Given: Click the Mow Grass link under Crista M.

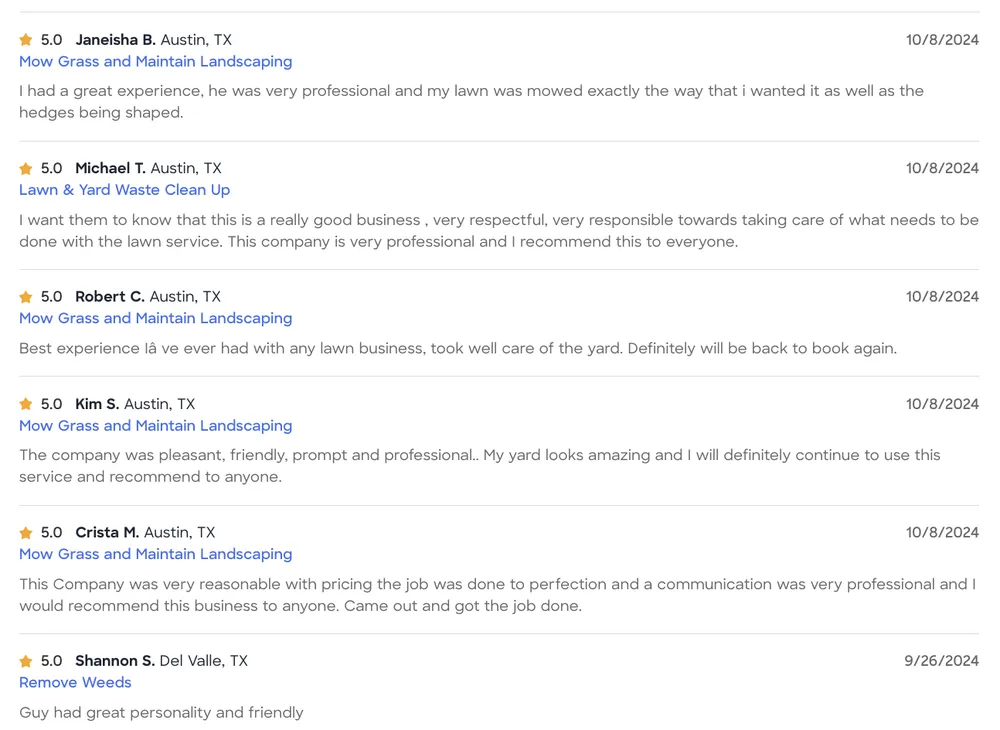Looking at the screenshot, I should pyautogui.click(x=155, y=554).
